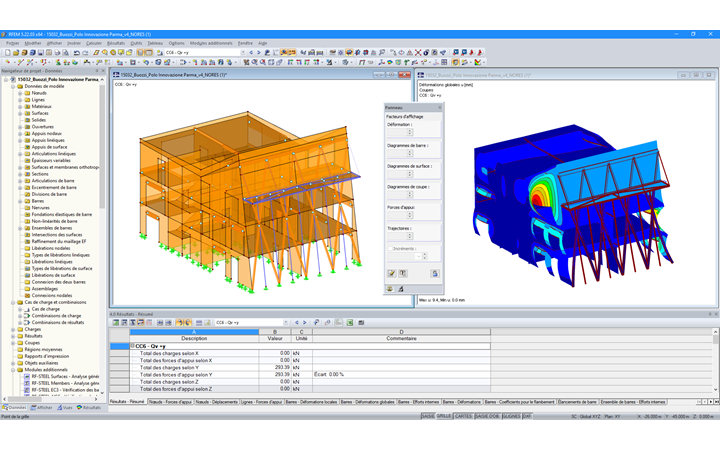The image size is (720, 450).
Task: Open the Calculer menu
Action: 94,43
